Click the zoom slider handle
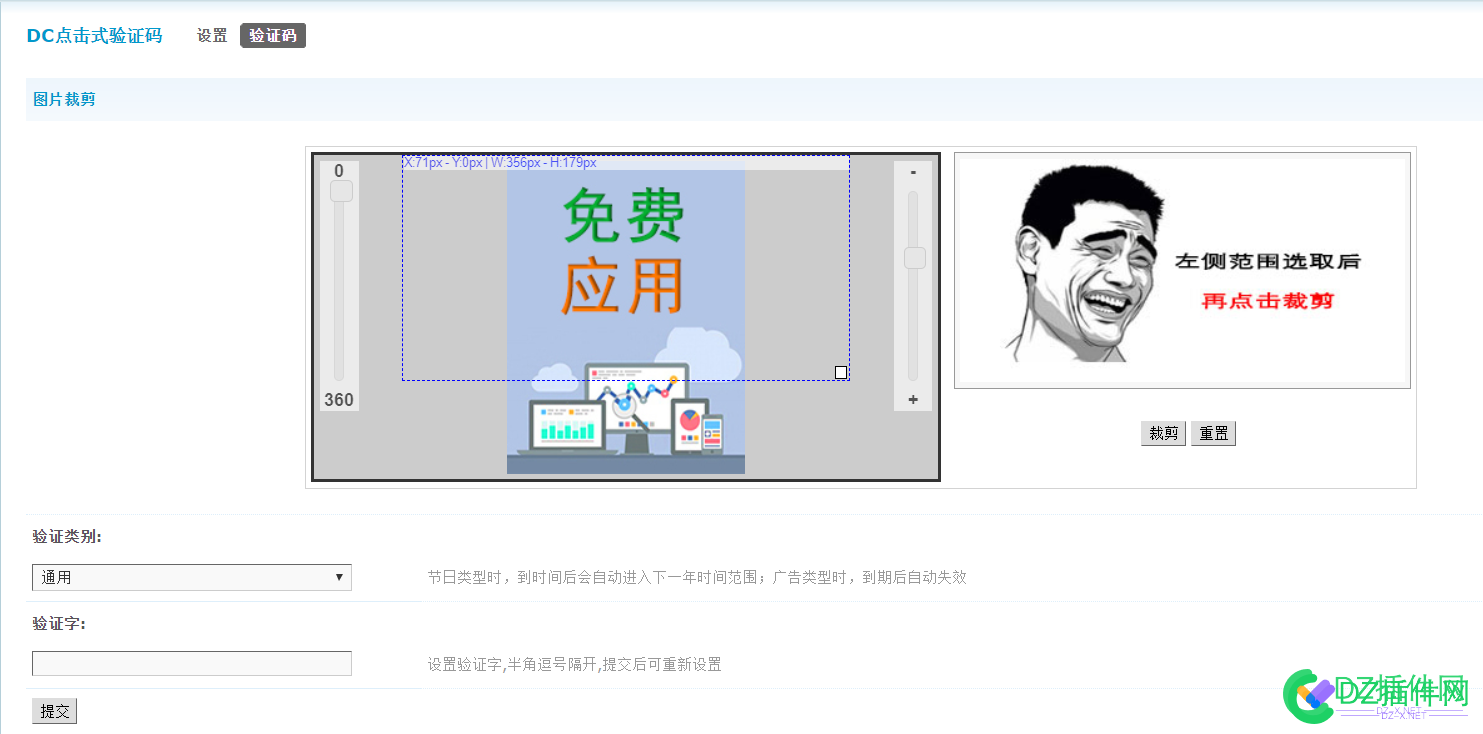This screenshot has width=1483, height=734. [914, 258]
